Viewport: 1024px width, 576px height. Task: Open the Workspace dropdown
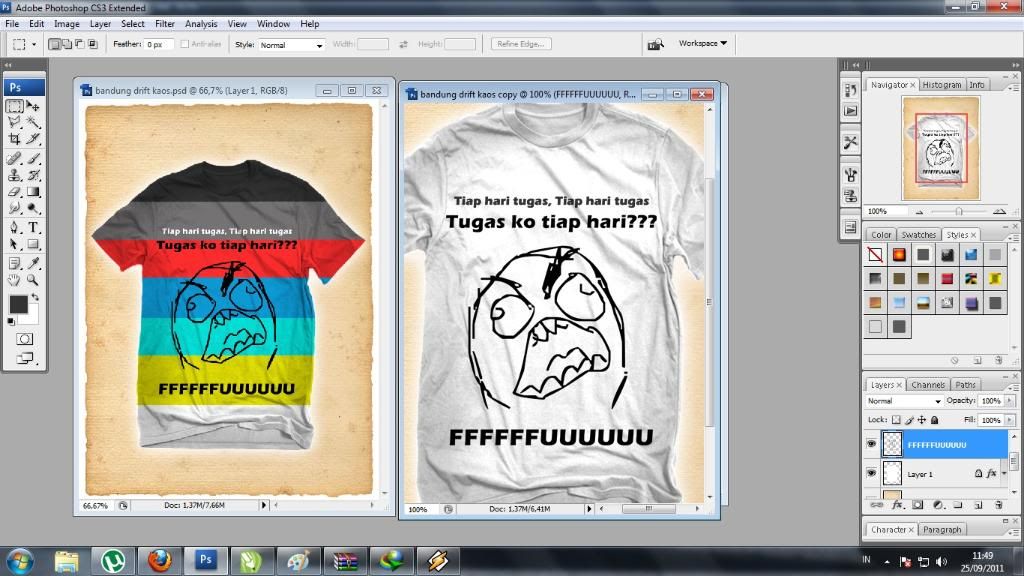[702, 43]
